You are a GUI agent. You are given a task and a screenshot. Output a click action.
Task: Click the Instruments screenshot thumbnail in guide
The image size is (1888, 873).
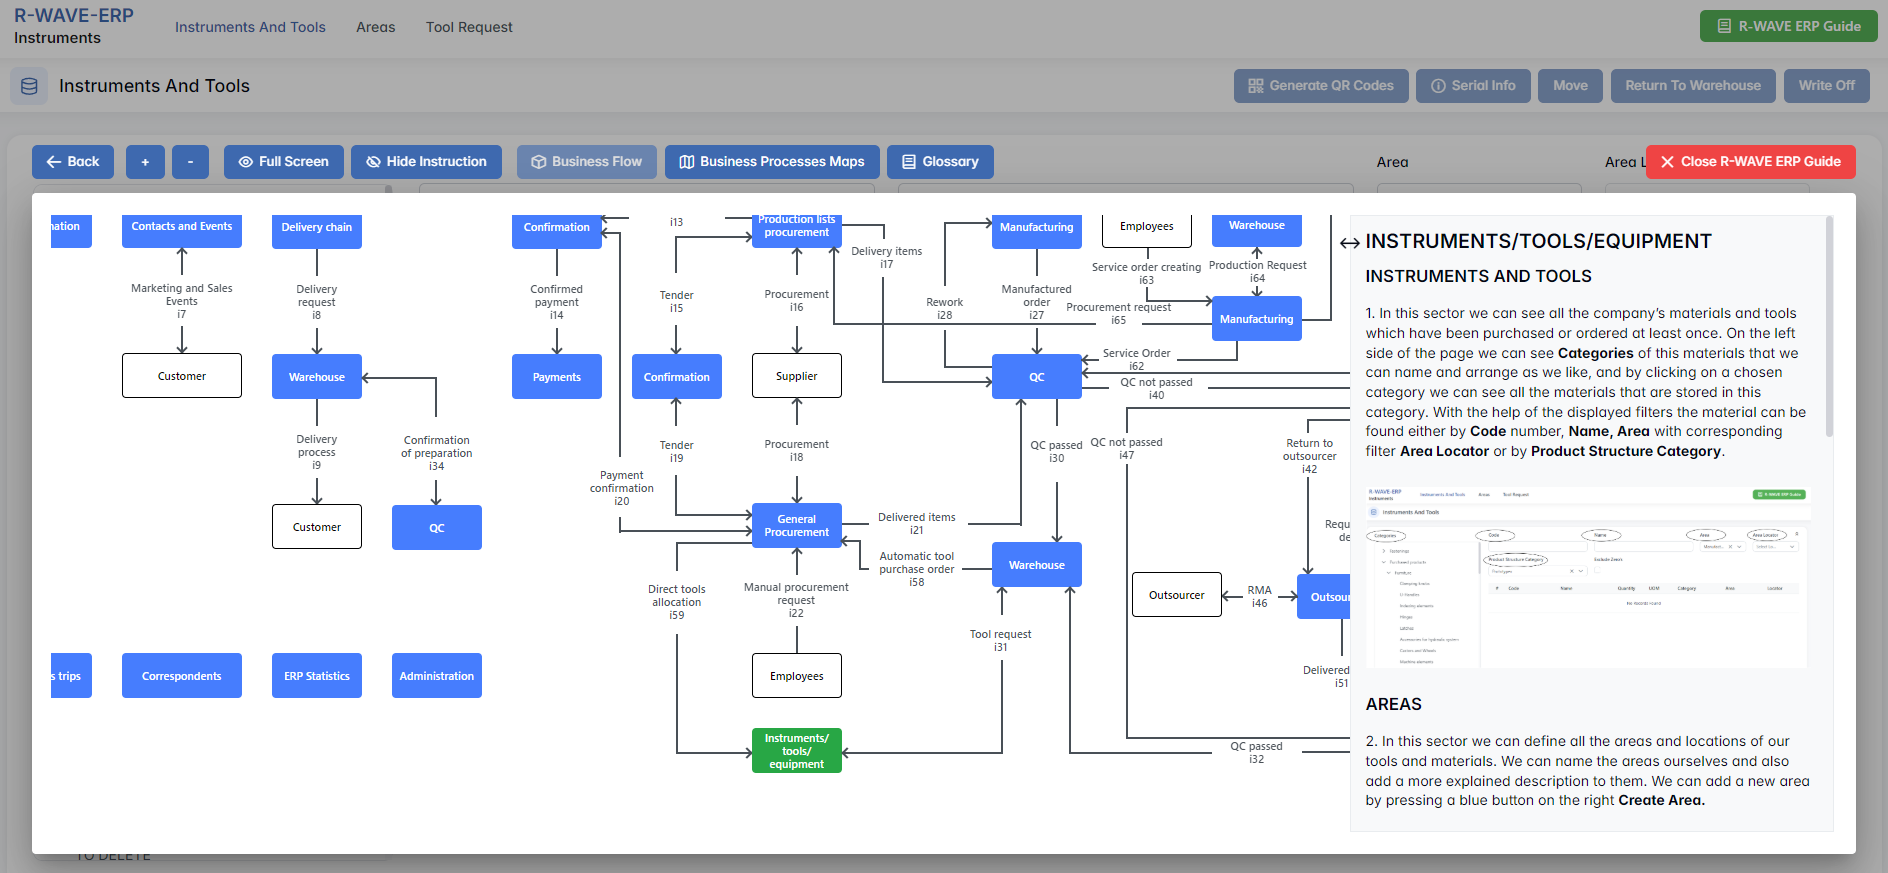(1587, 577)
